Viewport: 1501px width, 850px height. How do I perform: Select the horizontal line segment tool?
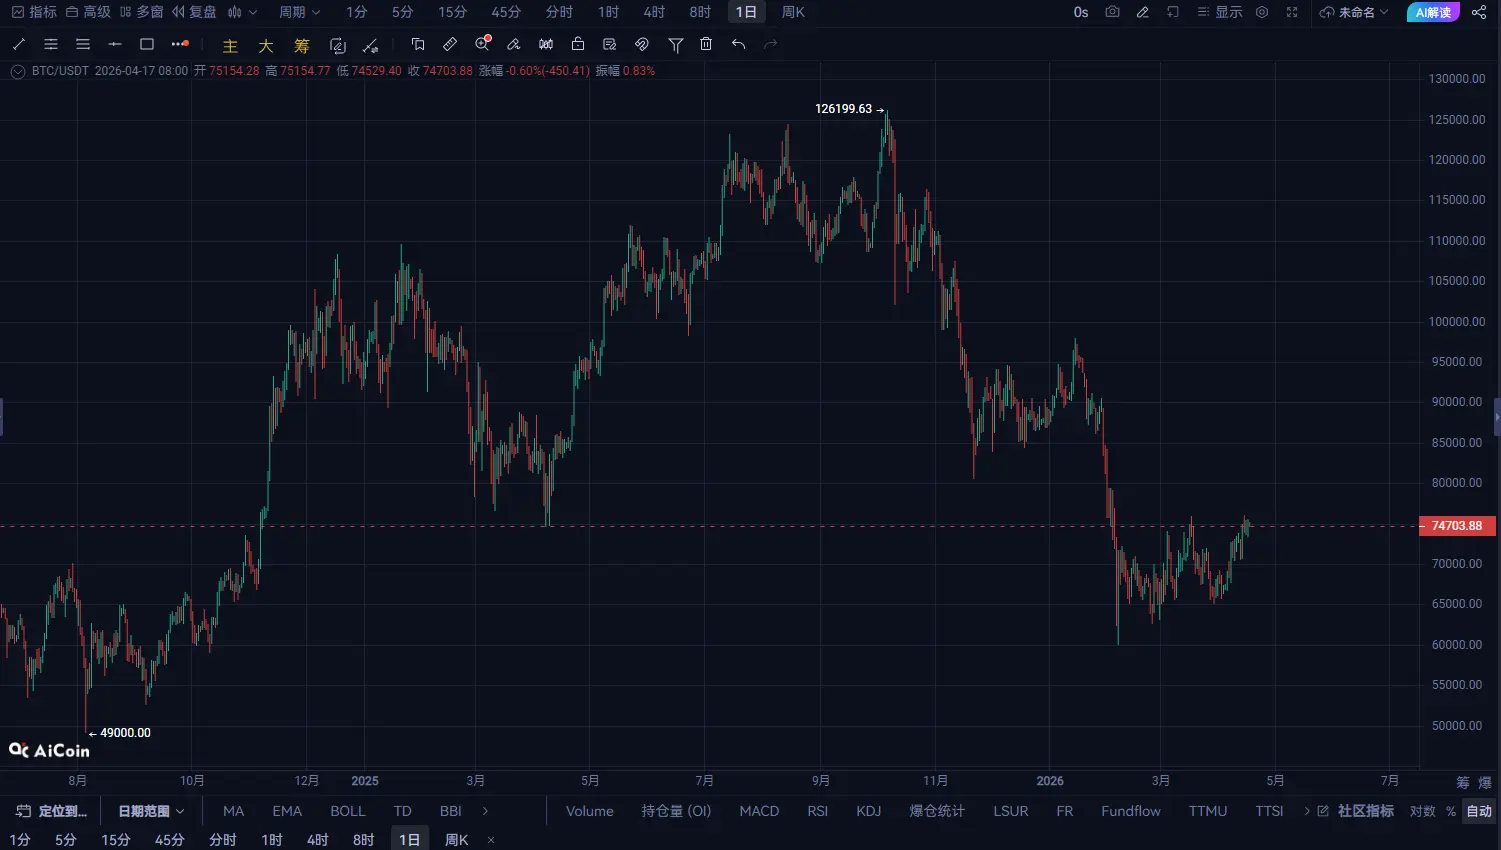tap(115, 44)
